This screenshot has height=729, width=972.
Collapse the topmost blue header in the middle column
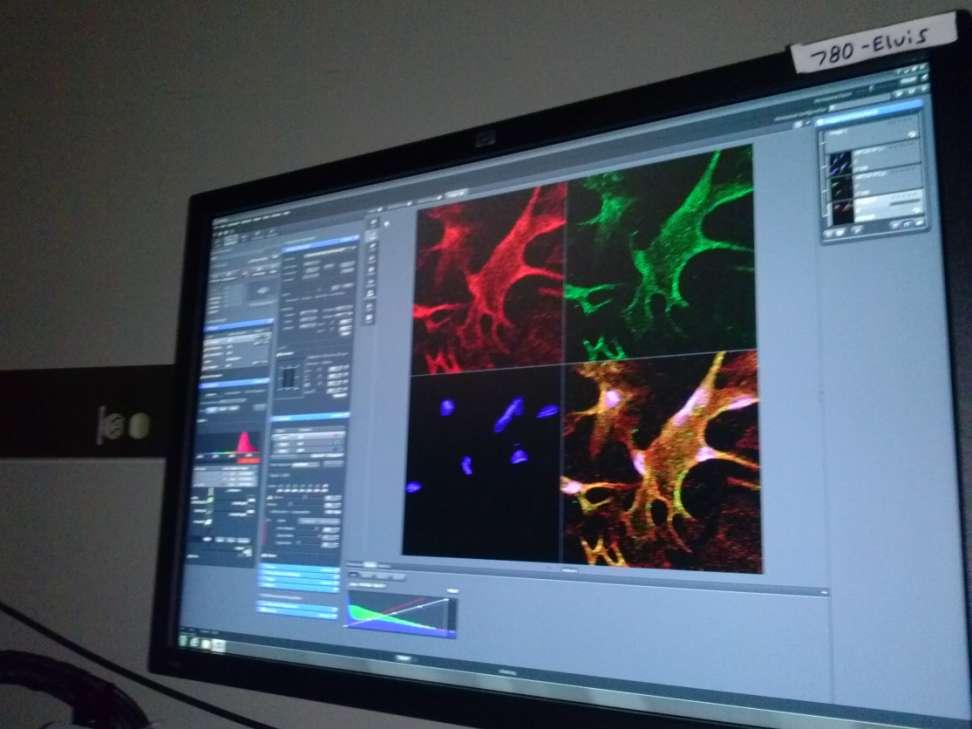[x=320, y=244]
